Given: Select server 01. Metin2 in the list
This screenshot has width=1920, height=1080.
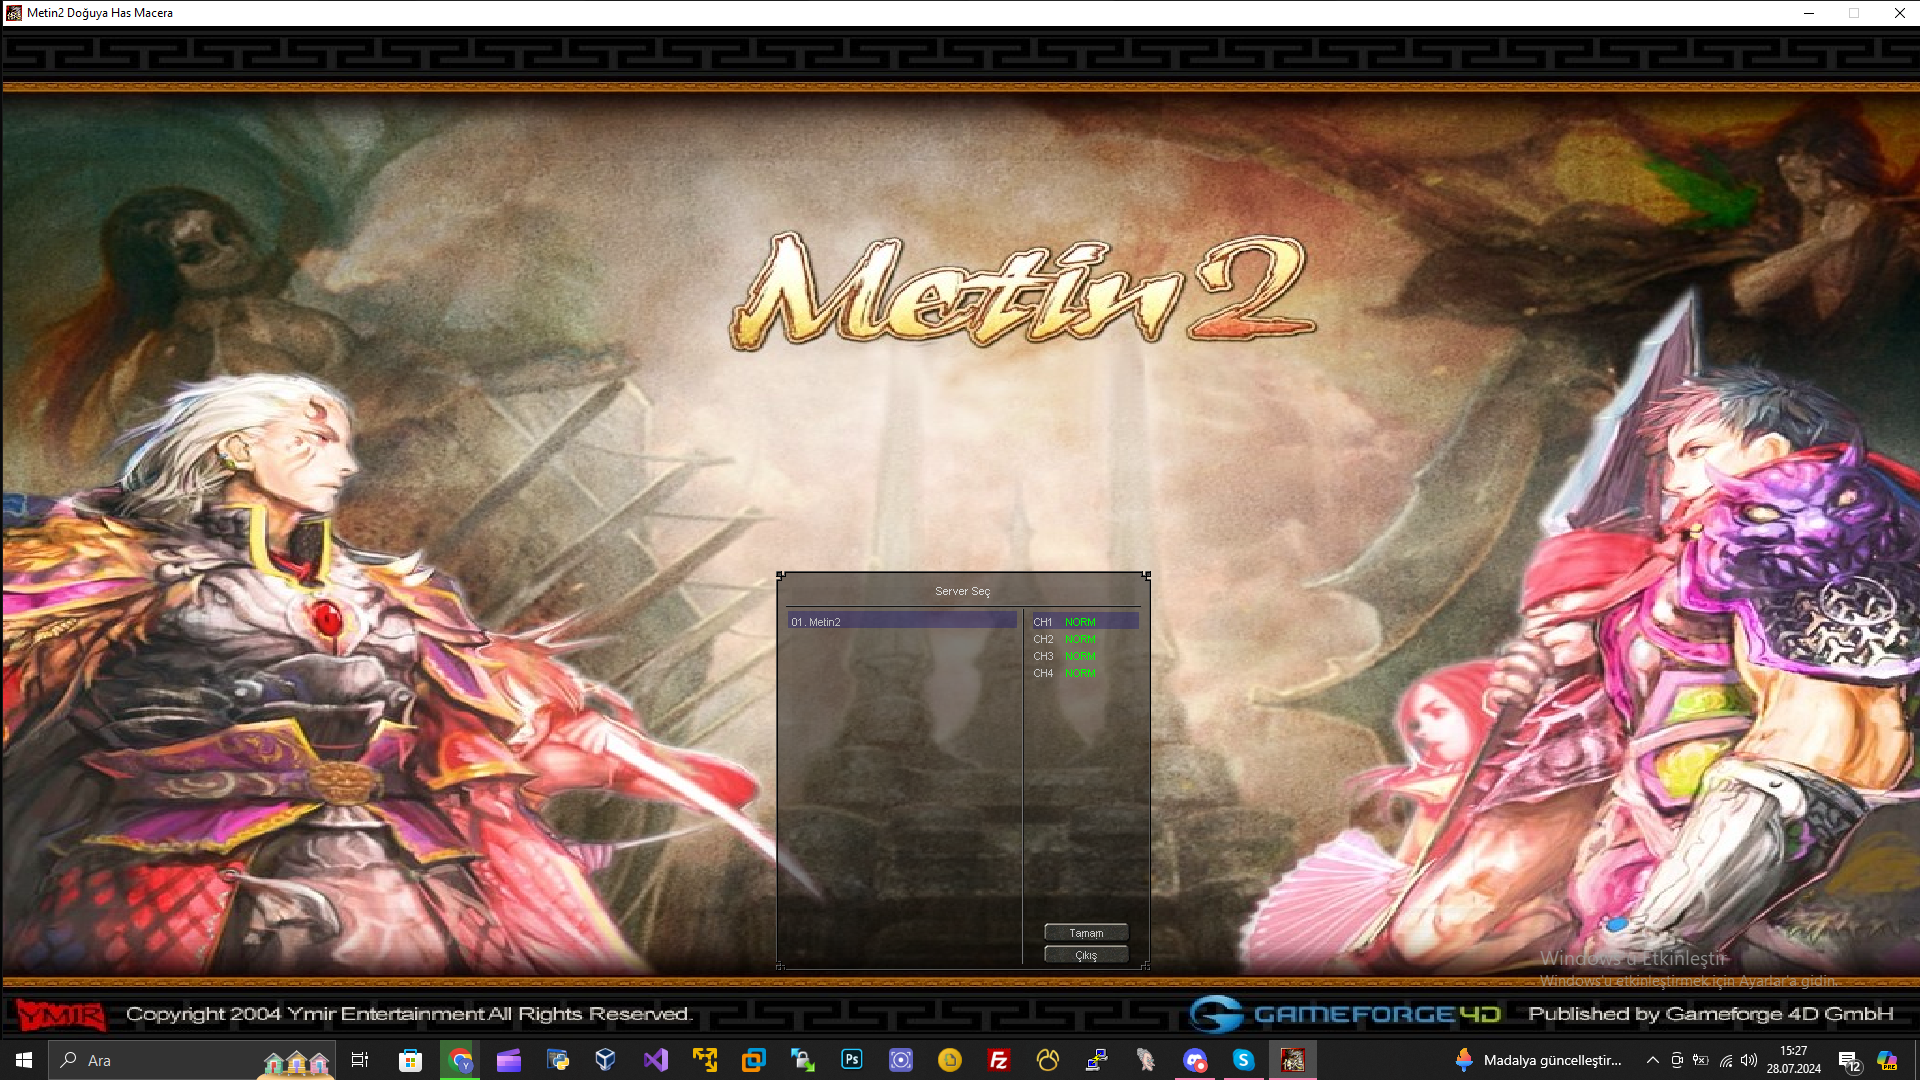Looking at the screenshot, I should pos(902,622).
